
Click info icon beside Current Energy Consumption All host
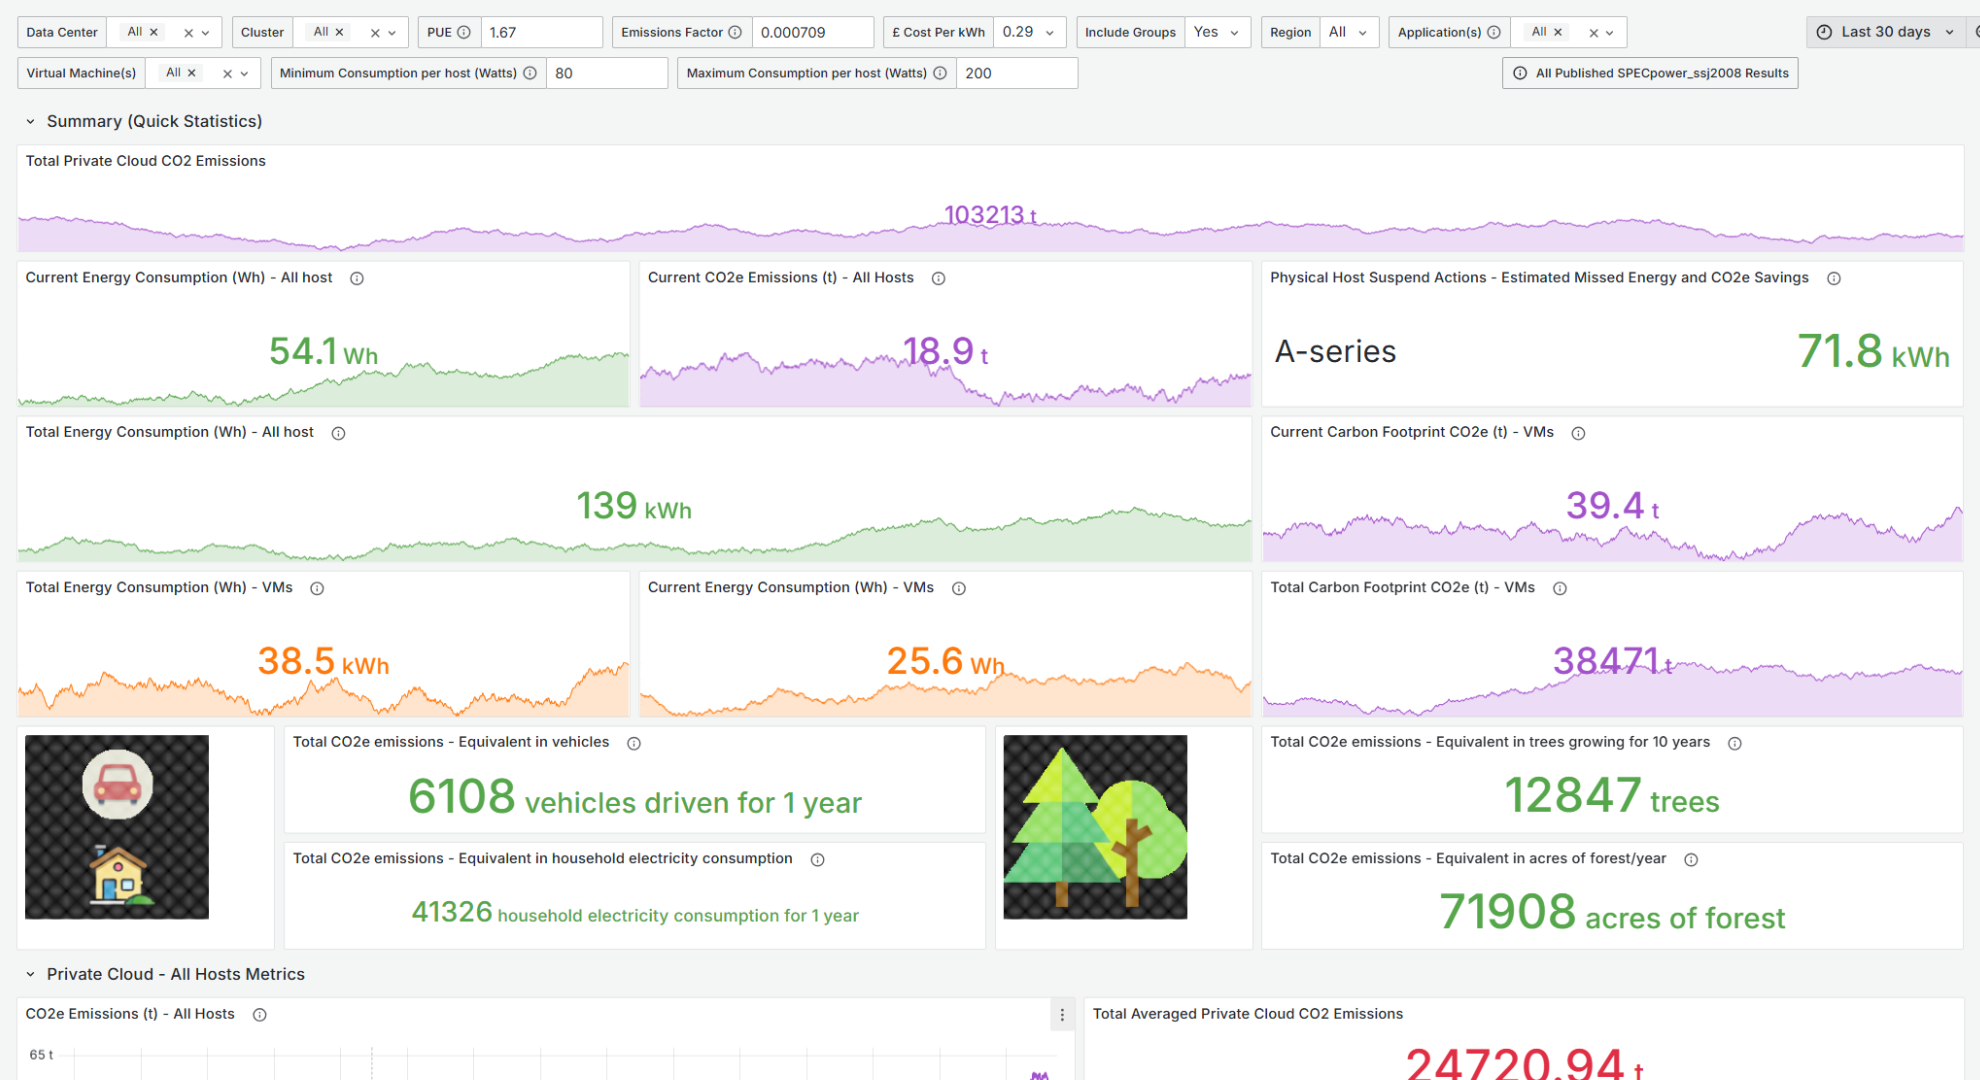coord(357,278)
